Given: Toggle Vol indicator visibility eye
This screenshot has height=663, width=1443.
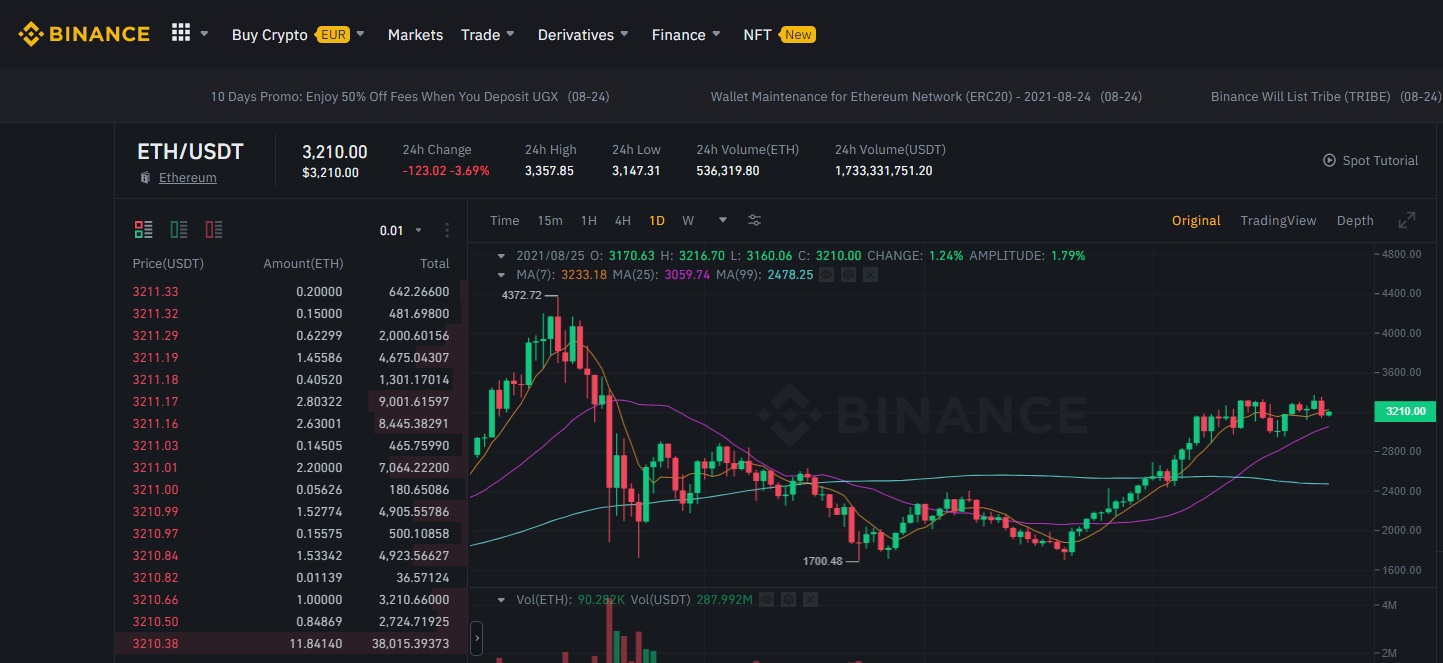Looking at the screenshot, I should (x=766, y=600).
